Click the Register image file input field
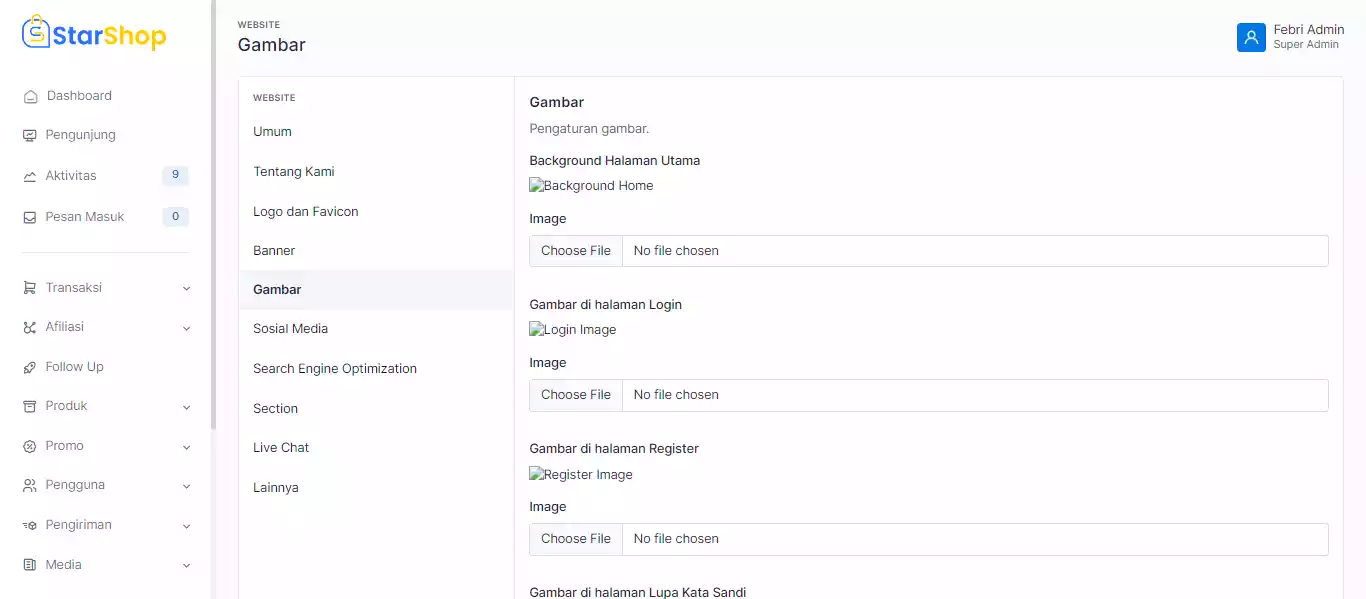1366x599 pixels. pos(928,539)
